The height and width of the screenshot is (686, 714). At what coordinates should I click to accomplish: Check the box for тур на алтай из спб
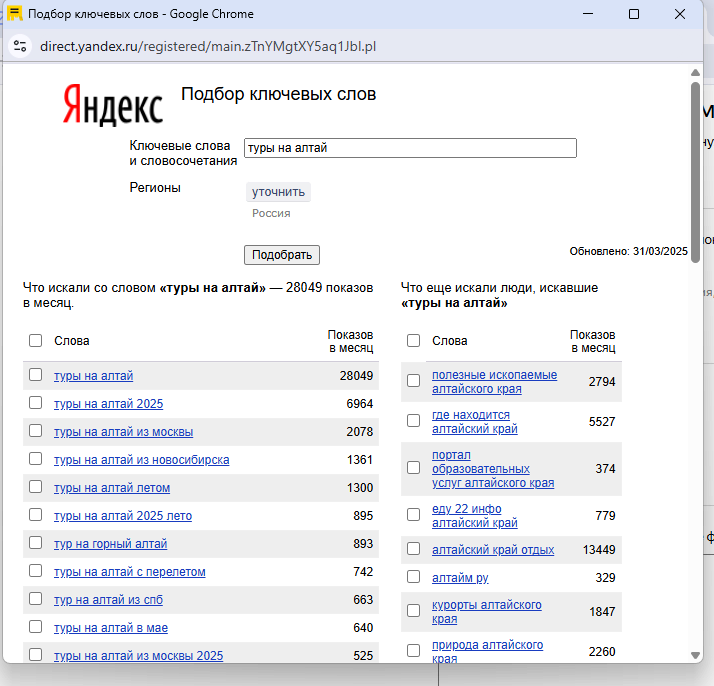(36, 599)
